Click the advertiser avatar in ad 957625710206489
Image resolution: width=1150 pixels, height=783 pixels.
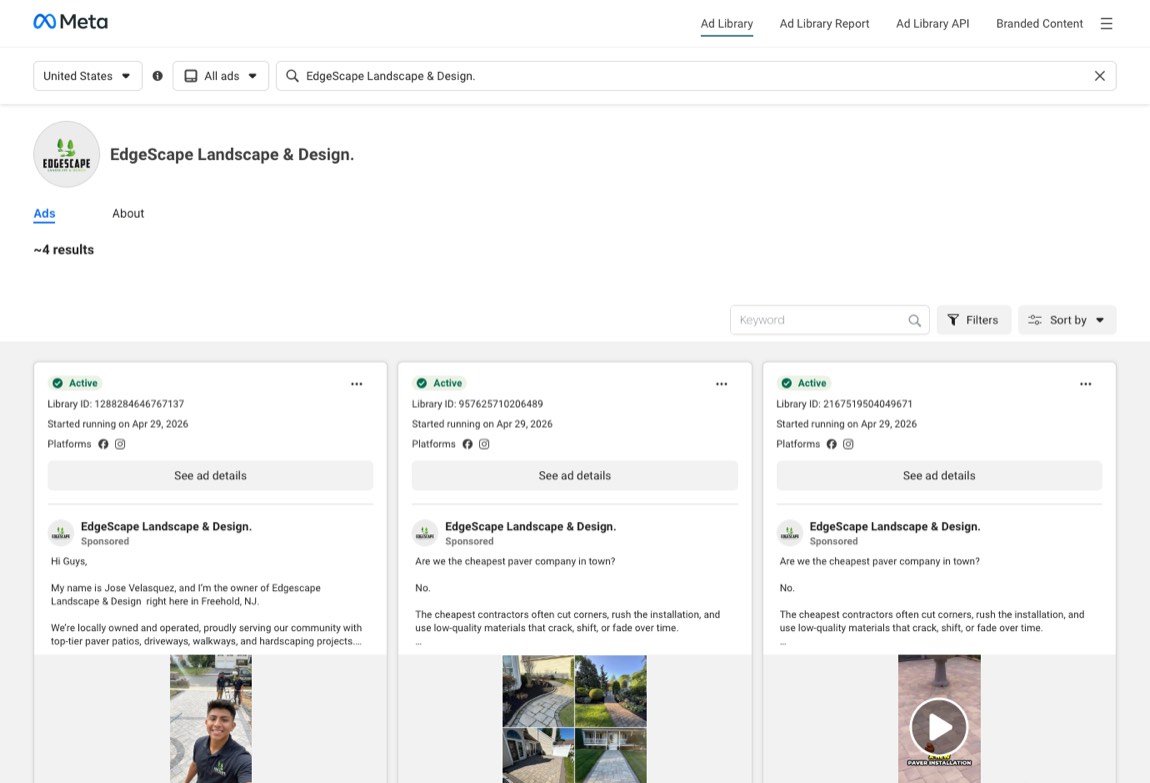[x=425, y=533]
